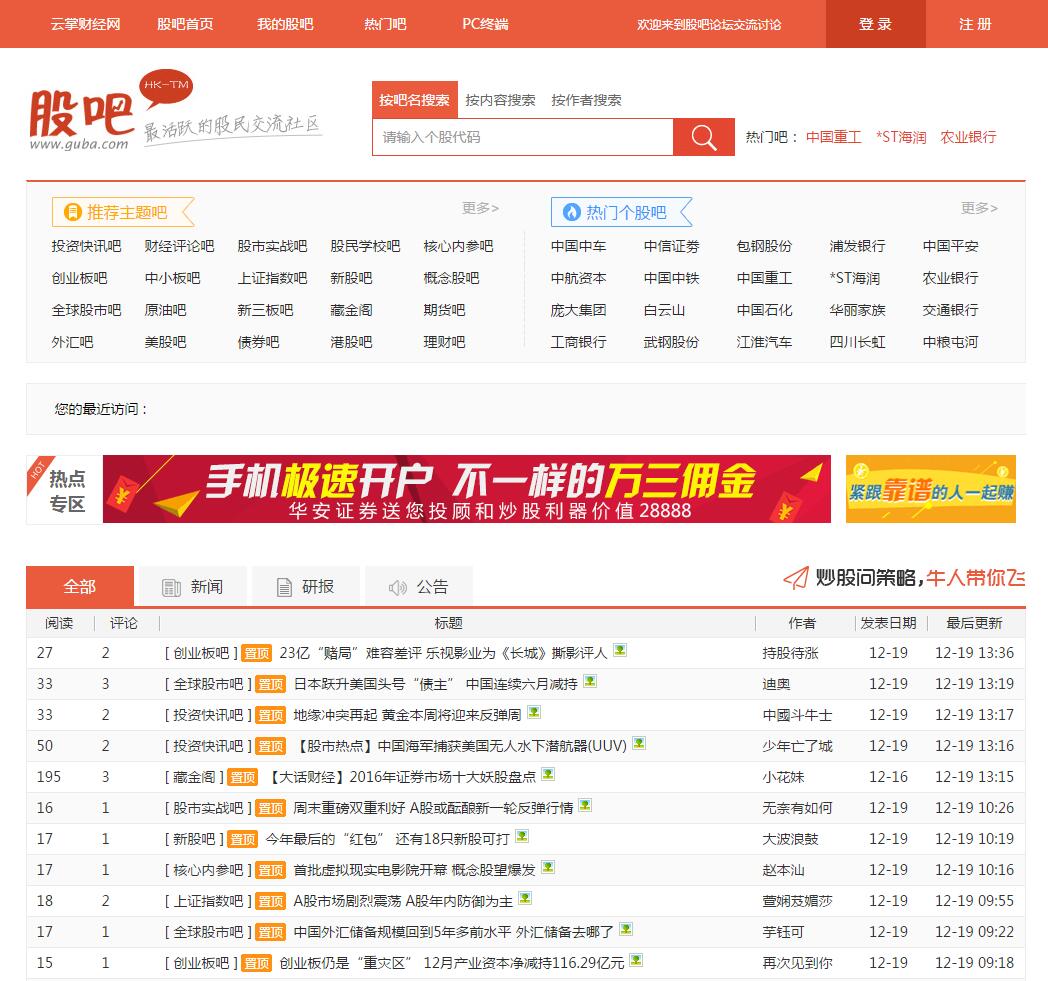Viewport: 1048px width, 981px height.
Task: Click the 阅读 column header
Action: [59, 623]
